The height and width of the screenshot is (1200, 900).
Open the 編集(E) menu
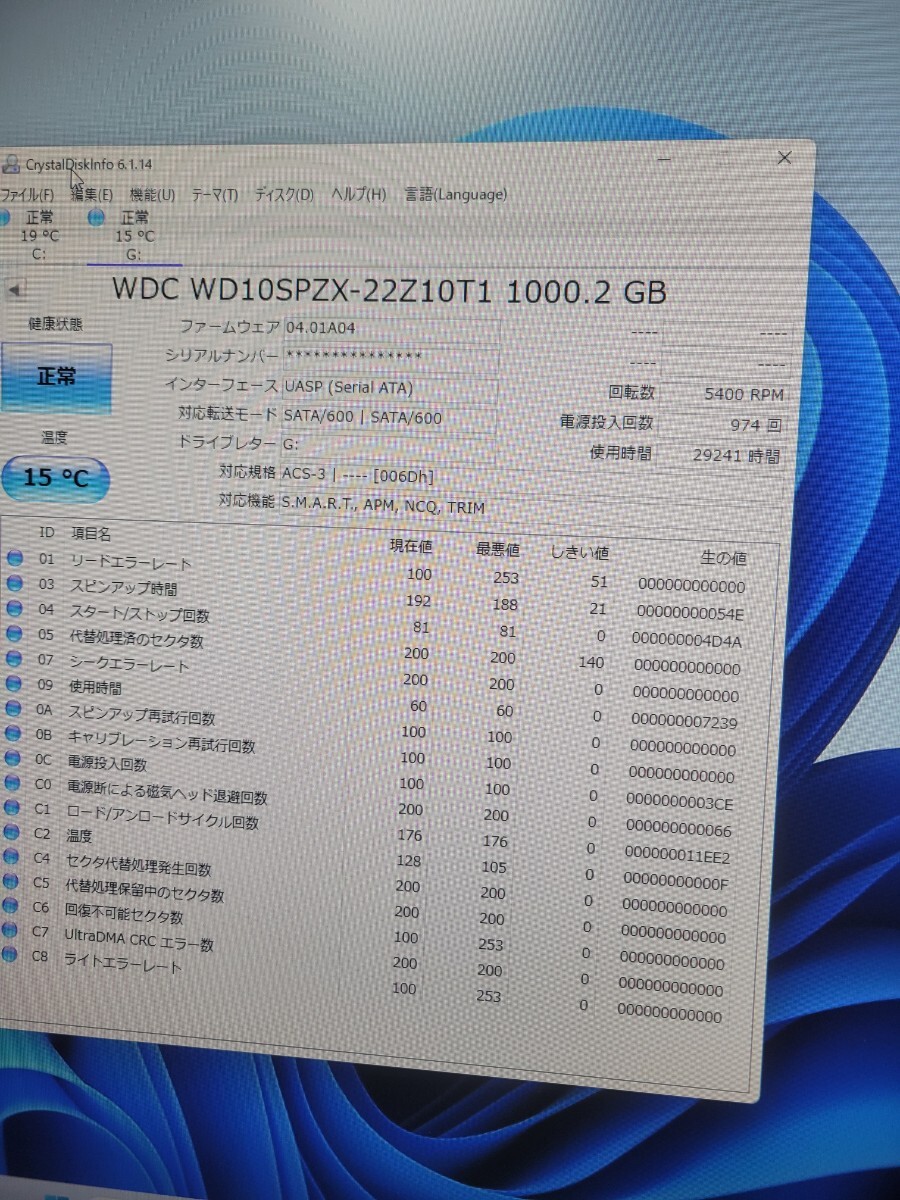pyautogui.click(x=92, y=194)
